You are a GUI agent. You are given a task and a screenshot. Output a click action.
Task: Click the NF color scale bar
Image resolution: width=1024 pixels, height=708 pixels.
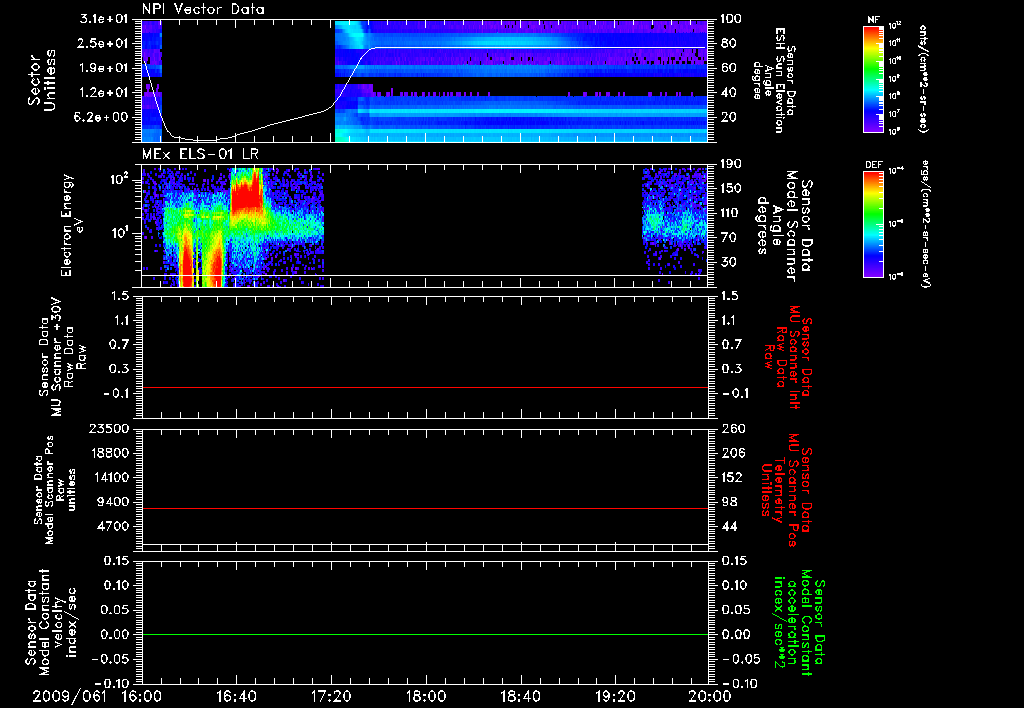coord(873,78)
